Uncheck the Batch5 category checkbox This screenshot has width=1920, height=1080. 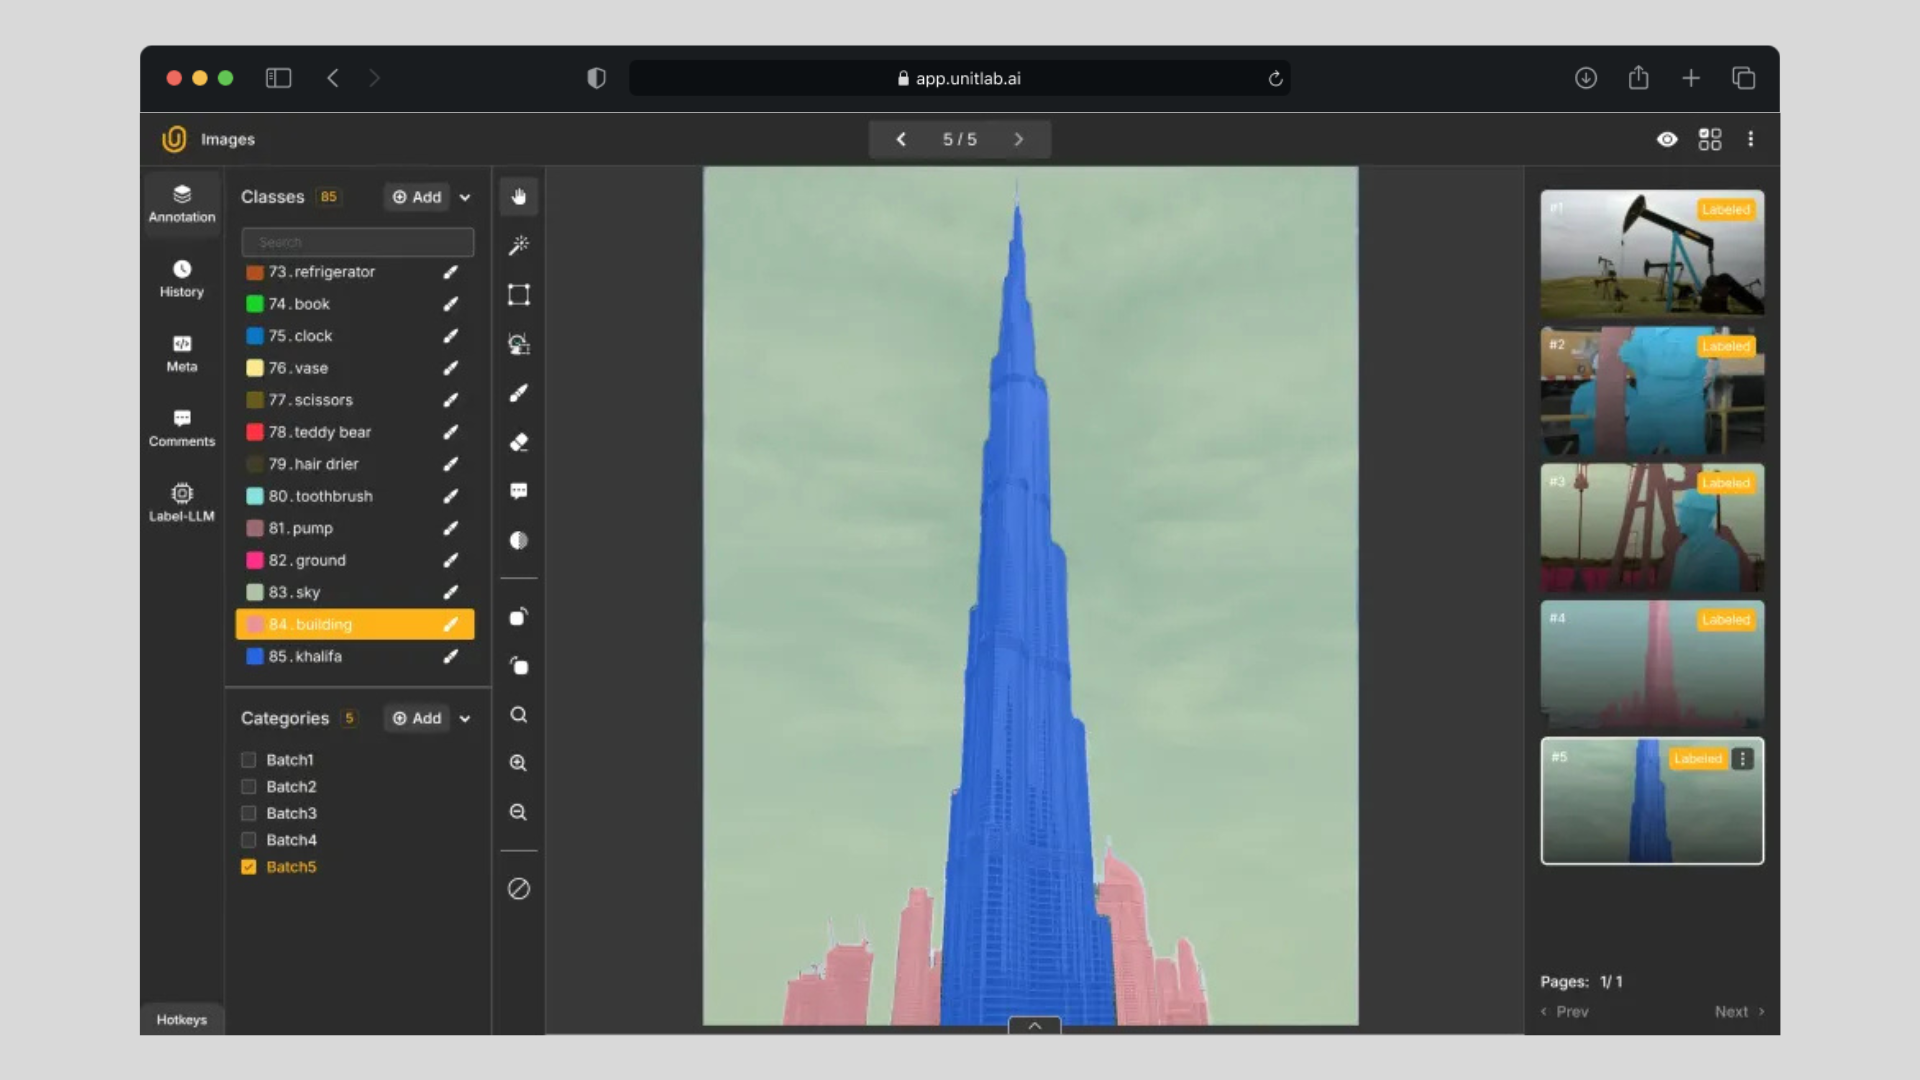[249, 867]
